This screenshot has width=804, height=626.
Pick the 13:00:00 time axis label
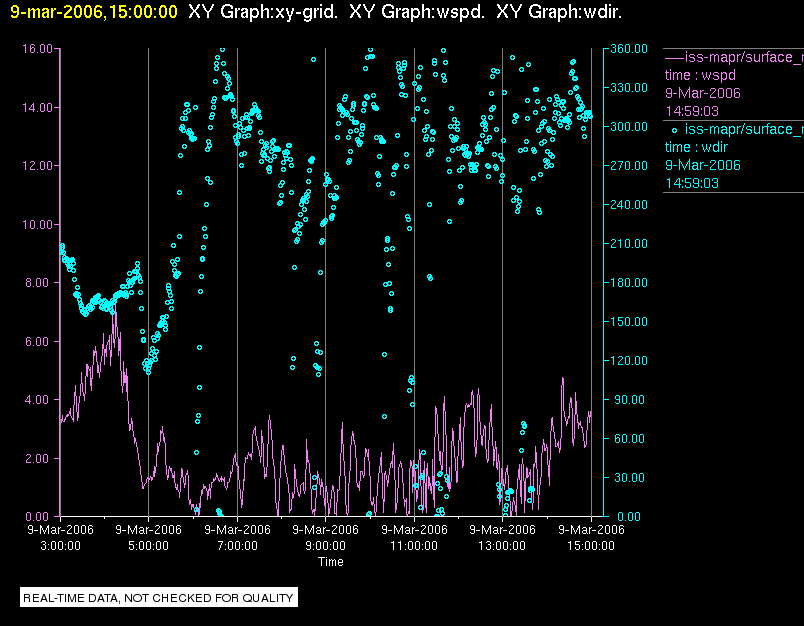[502, 546]
